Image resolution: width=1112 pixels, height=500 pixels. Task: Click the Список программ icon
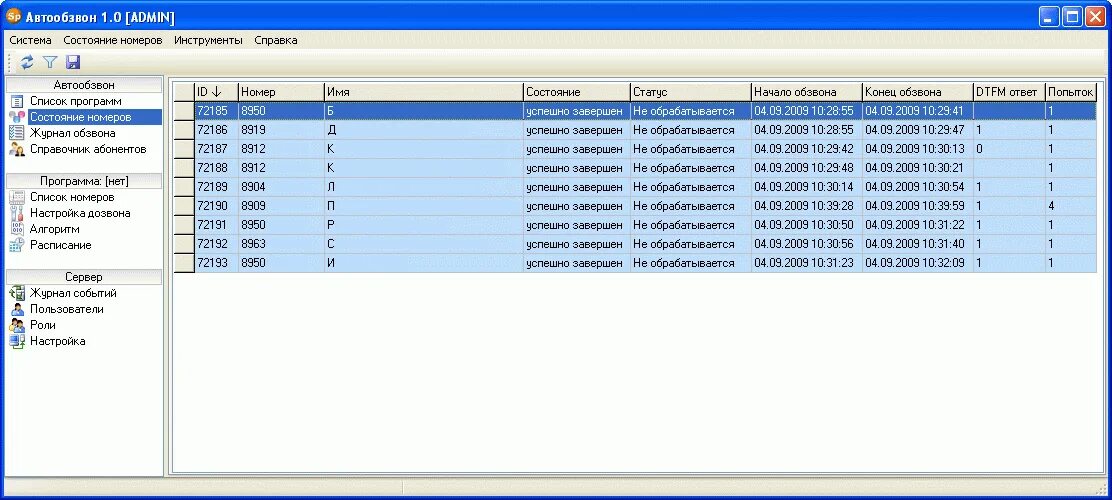pyautogui.click(x=17, y=101)
